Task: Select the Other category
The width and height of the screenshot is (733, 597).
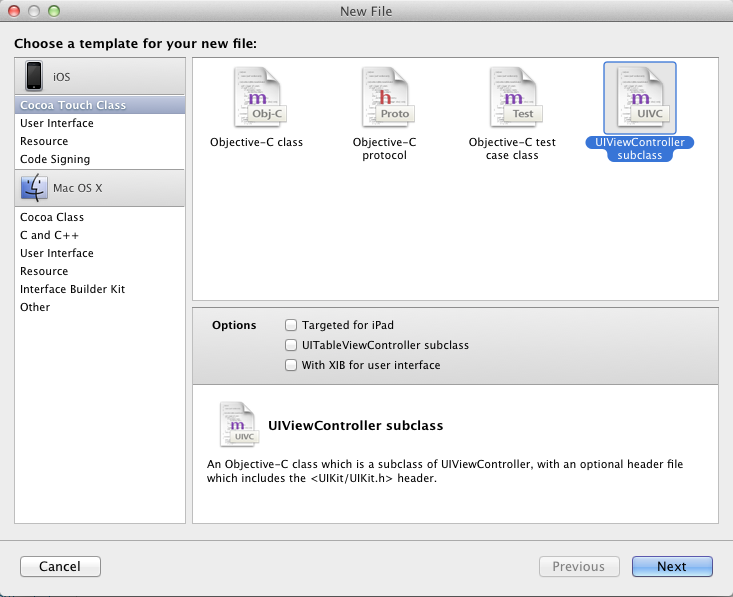Action: click(35, 307)
